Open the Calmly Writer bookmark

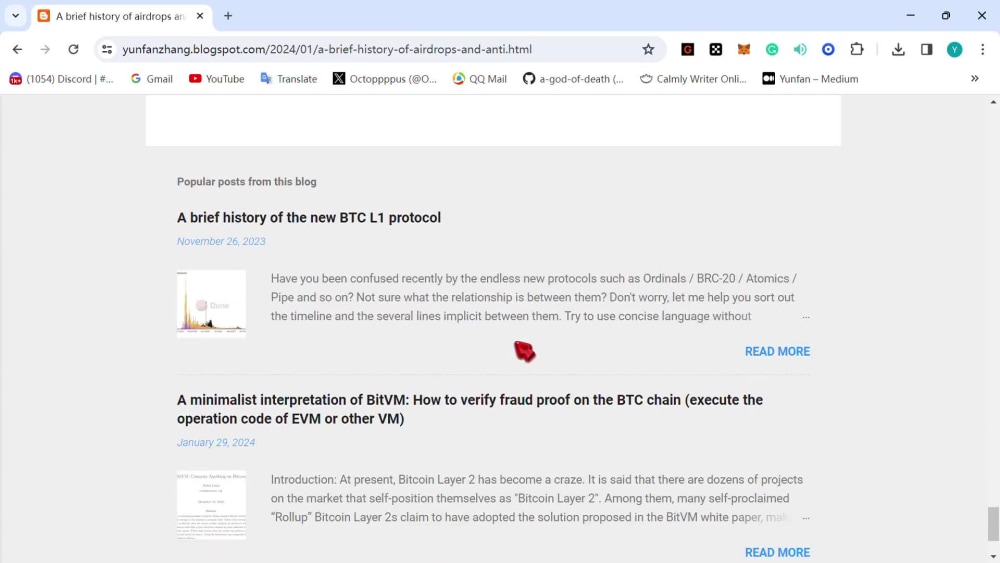coord(693,78)
